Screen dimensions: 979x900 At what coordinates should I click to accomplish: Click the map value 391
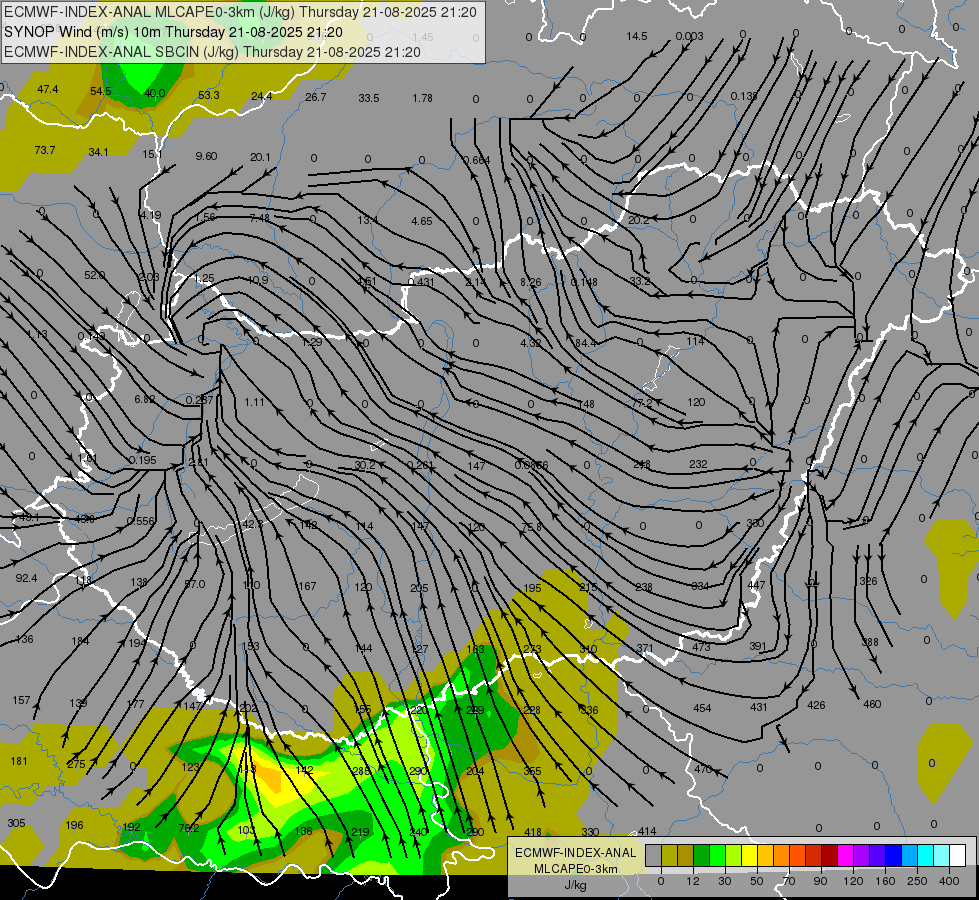(x=757, y=646)
